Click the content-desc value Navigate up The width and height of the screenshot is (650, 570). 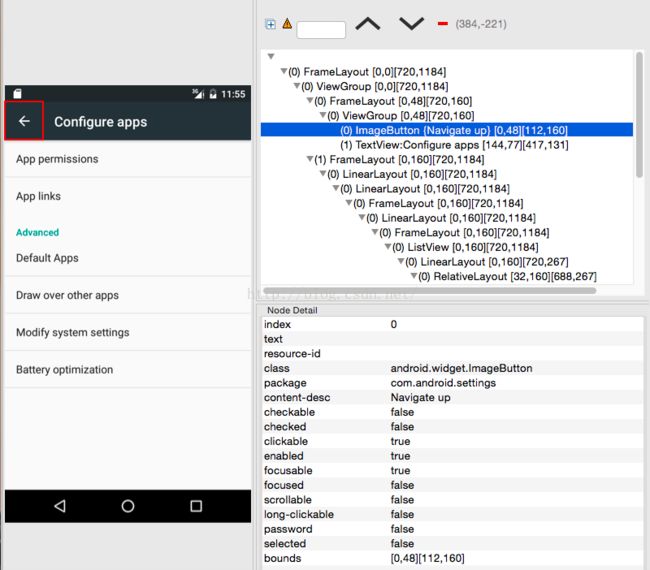click(420, 398)
